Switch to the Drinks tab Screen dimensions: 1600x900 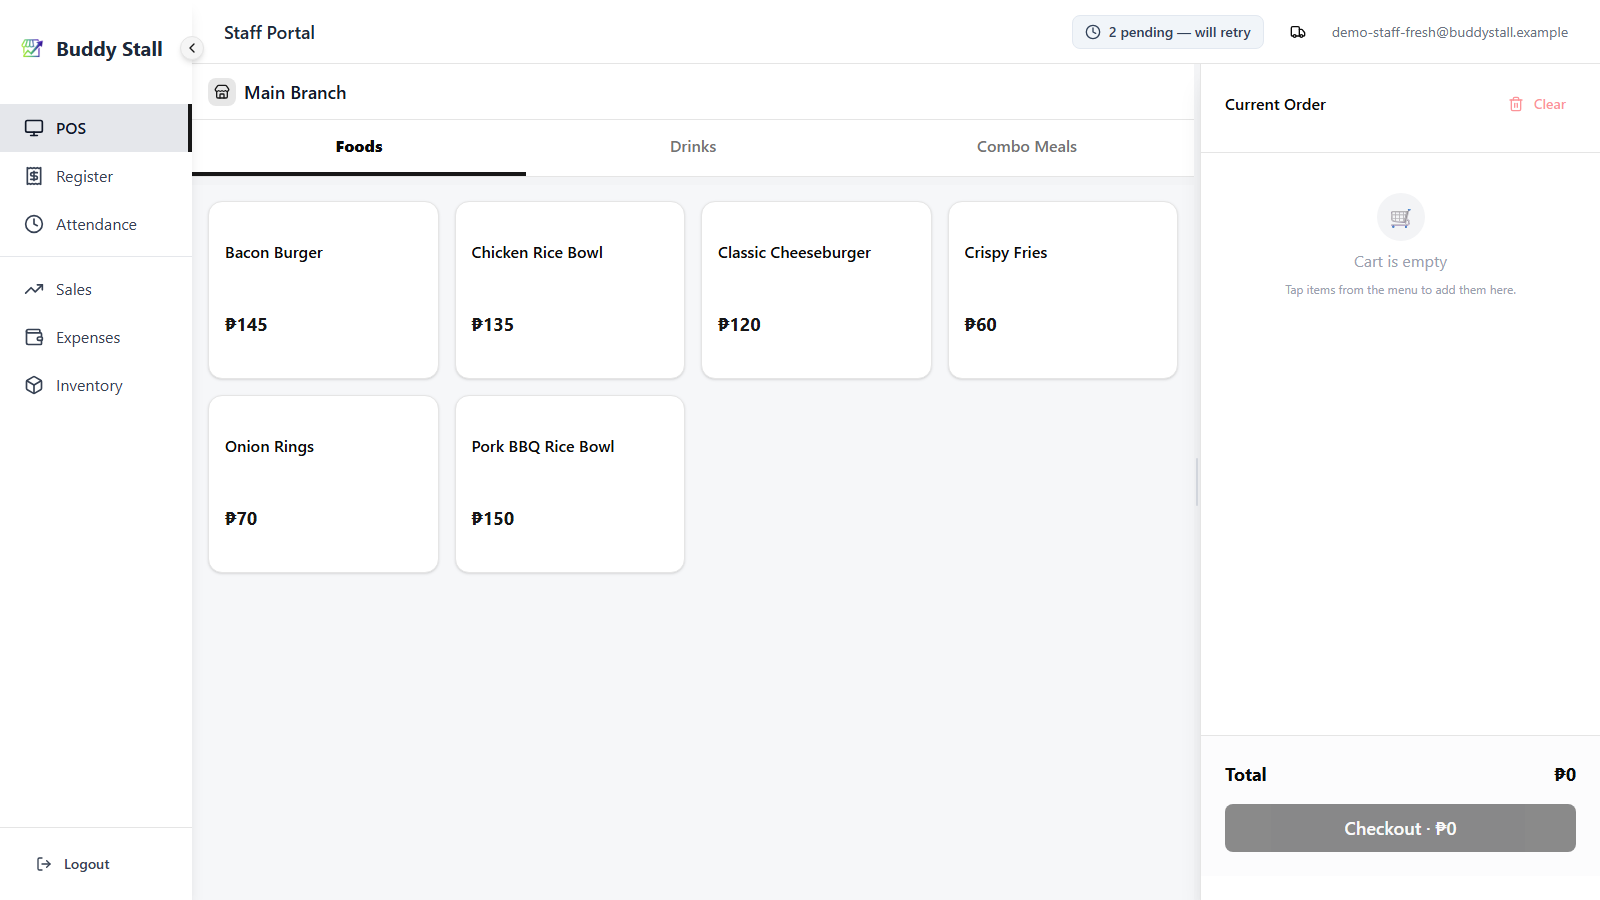click(x=693, y=147)
